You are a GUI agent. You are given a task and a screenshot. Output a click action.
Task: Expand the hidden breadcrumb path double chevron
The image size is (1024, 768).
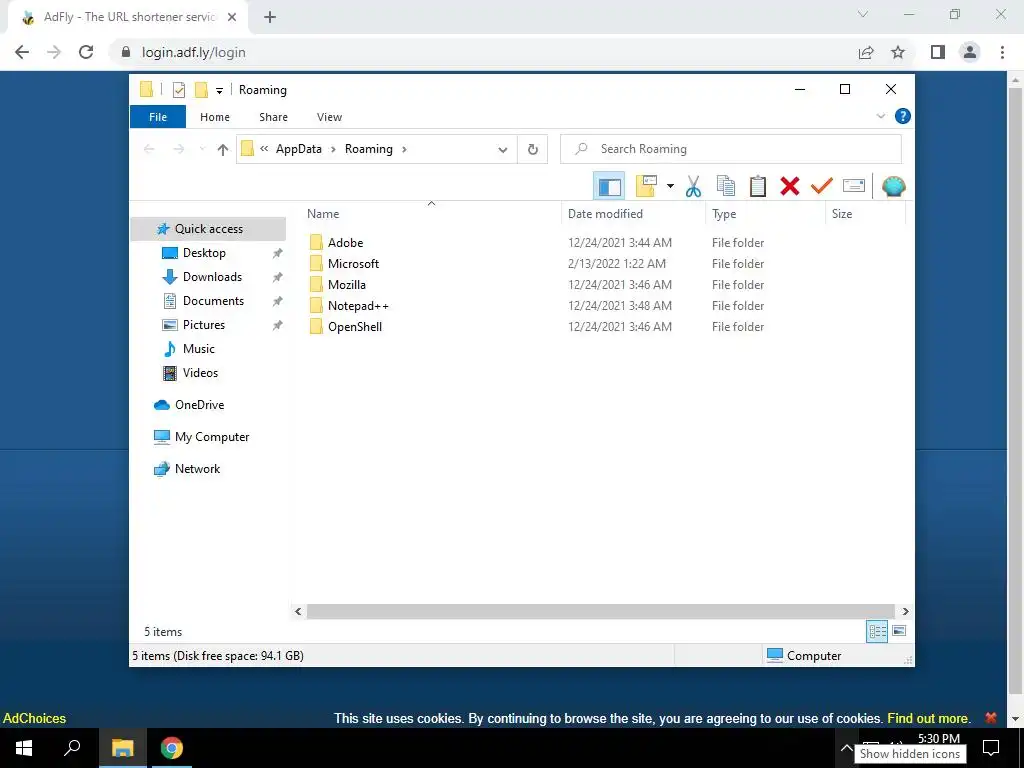(264, 149)
